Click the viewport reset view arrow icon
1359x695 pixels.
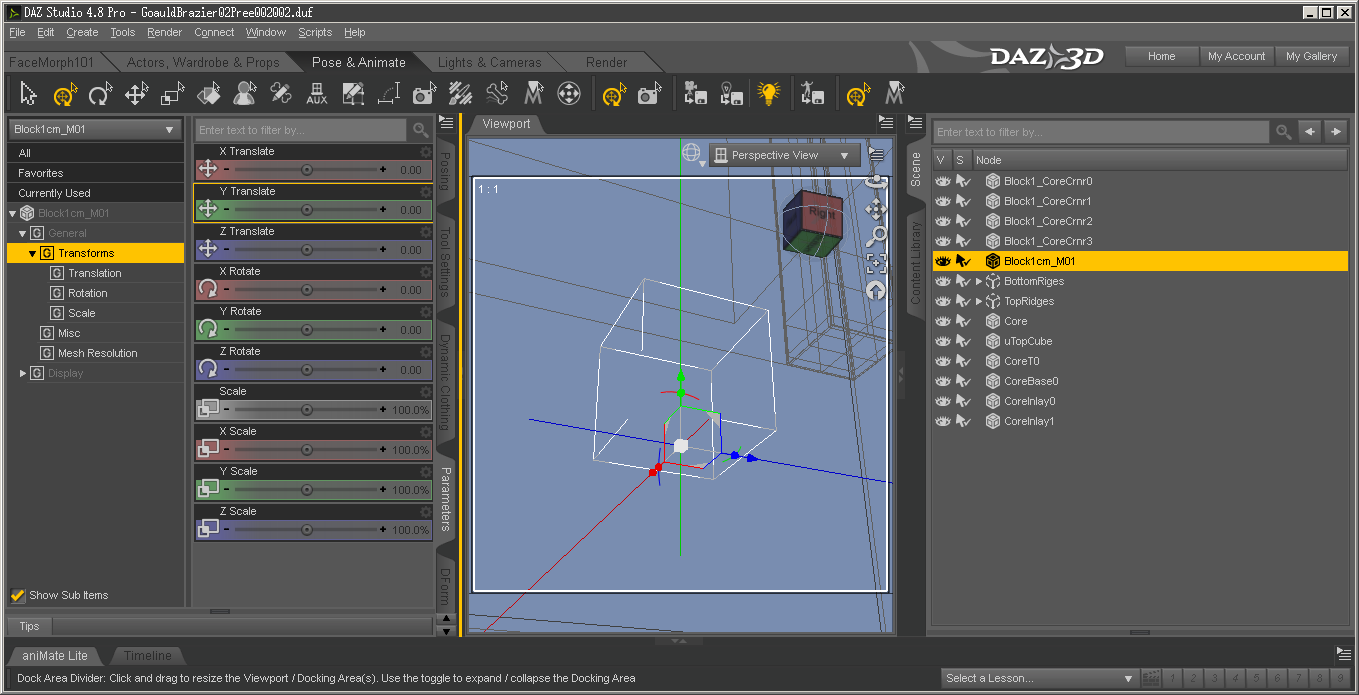[x=876, y=291]
